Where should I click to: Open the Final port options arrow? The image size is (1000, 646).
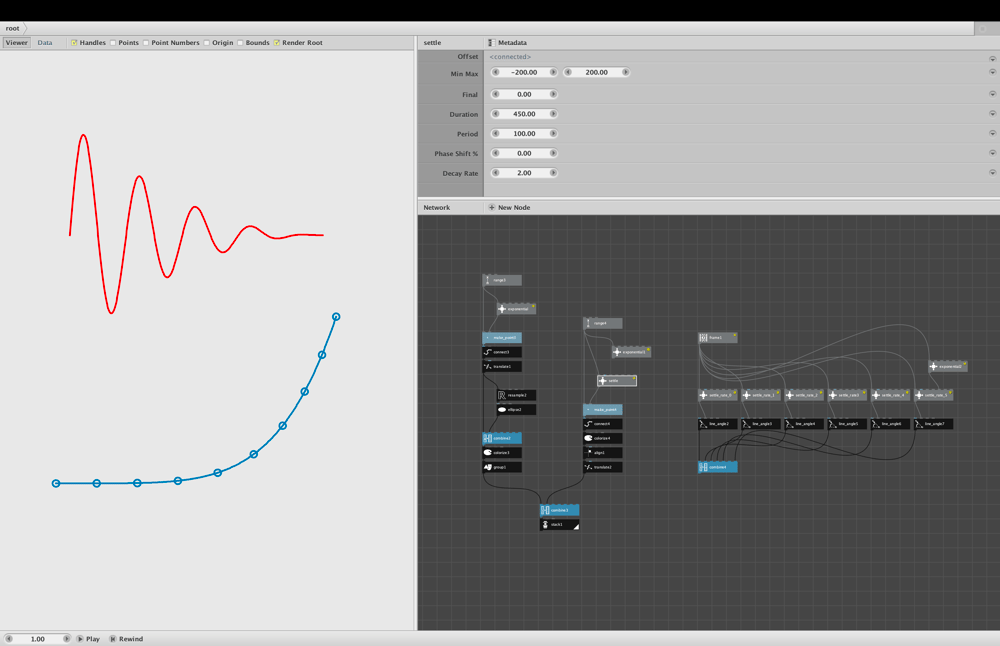tap(992, 94)
